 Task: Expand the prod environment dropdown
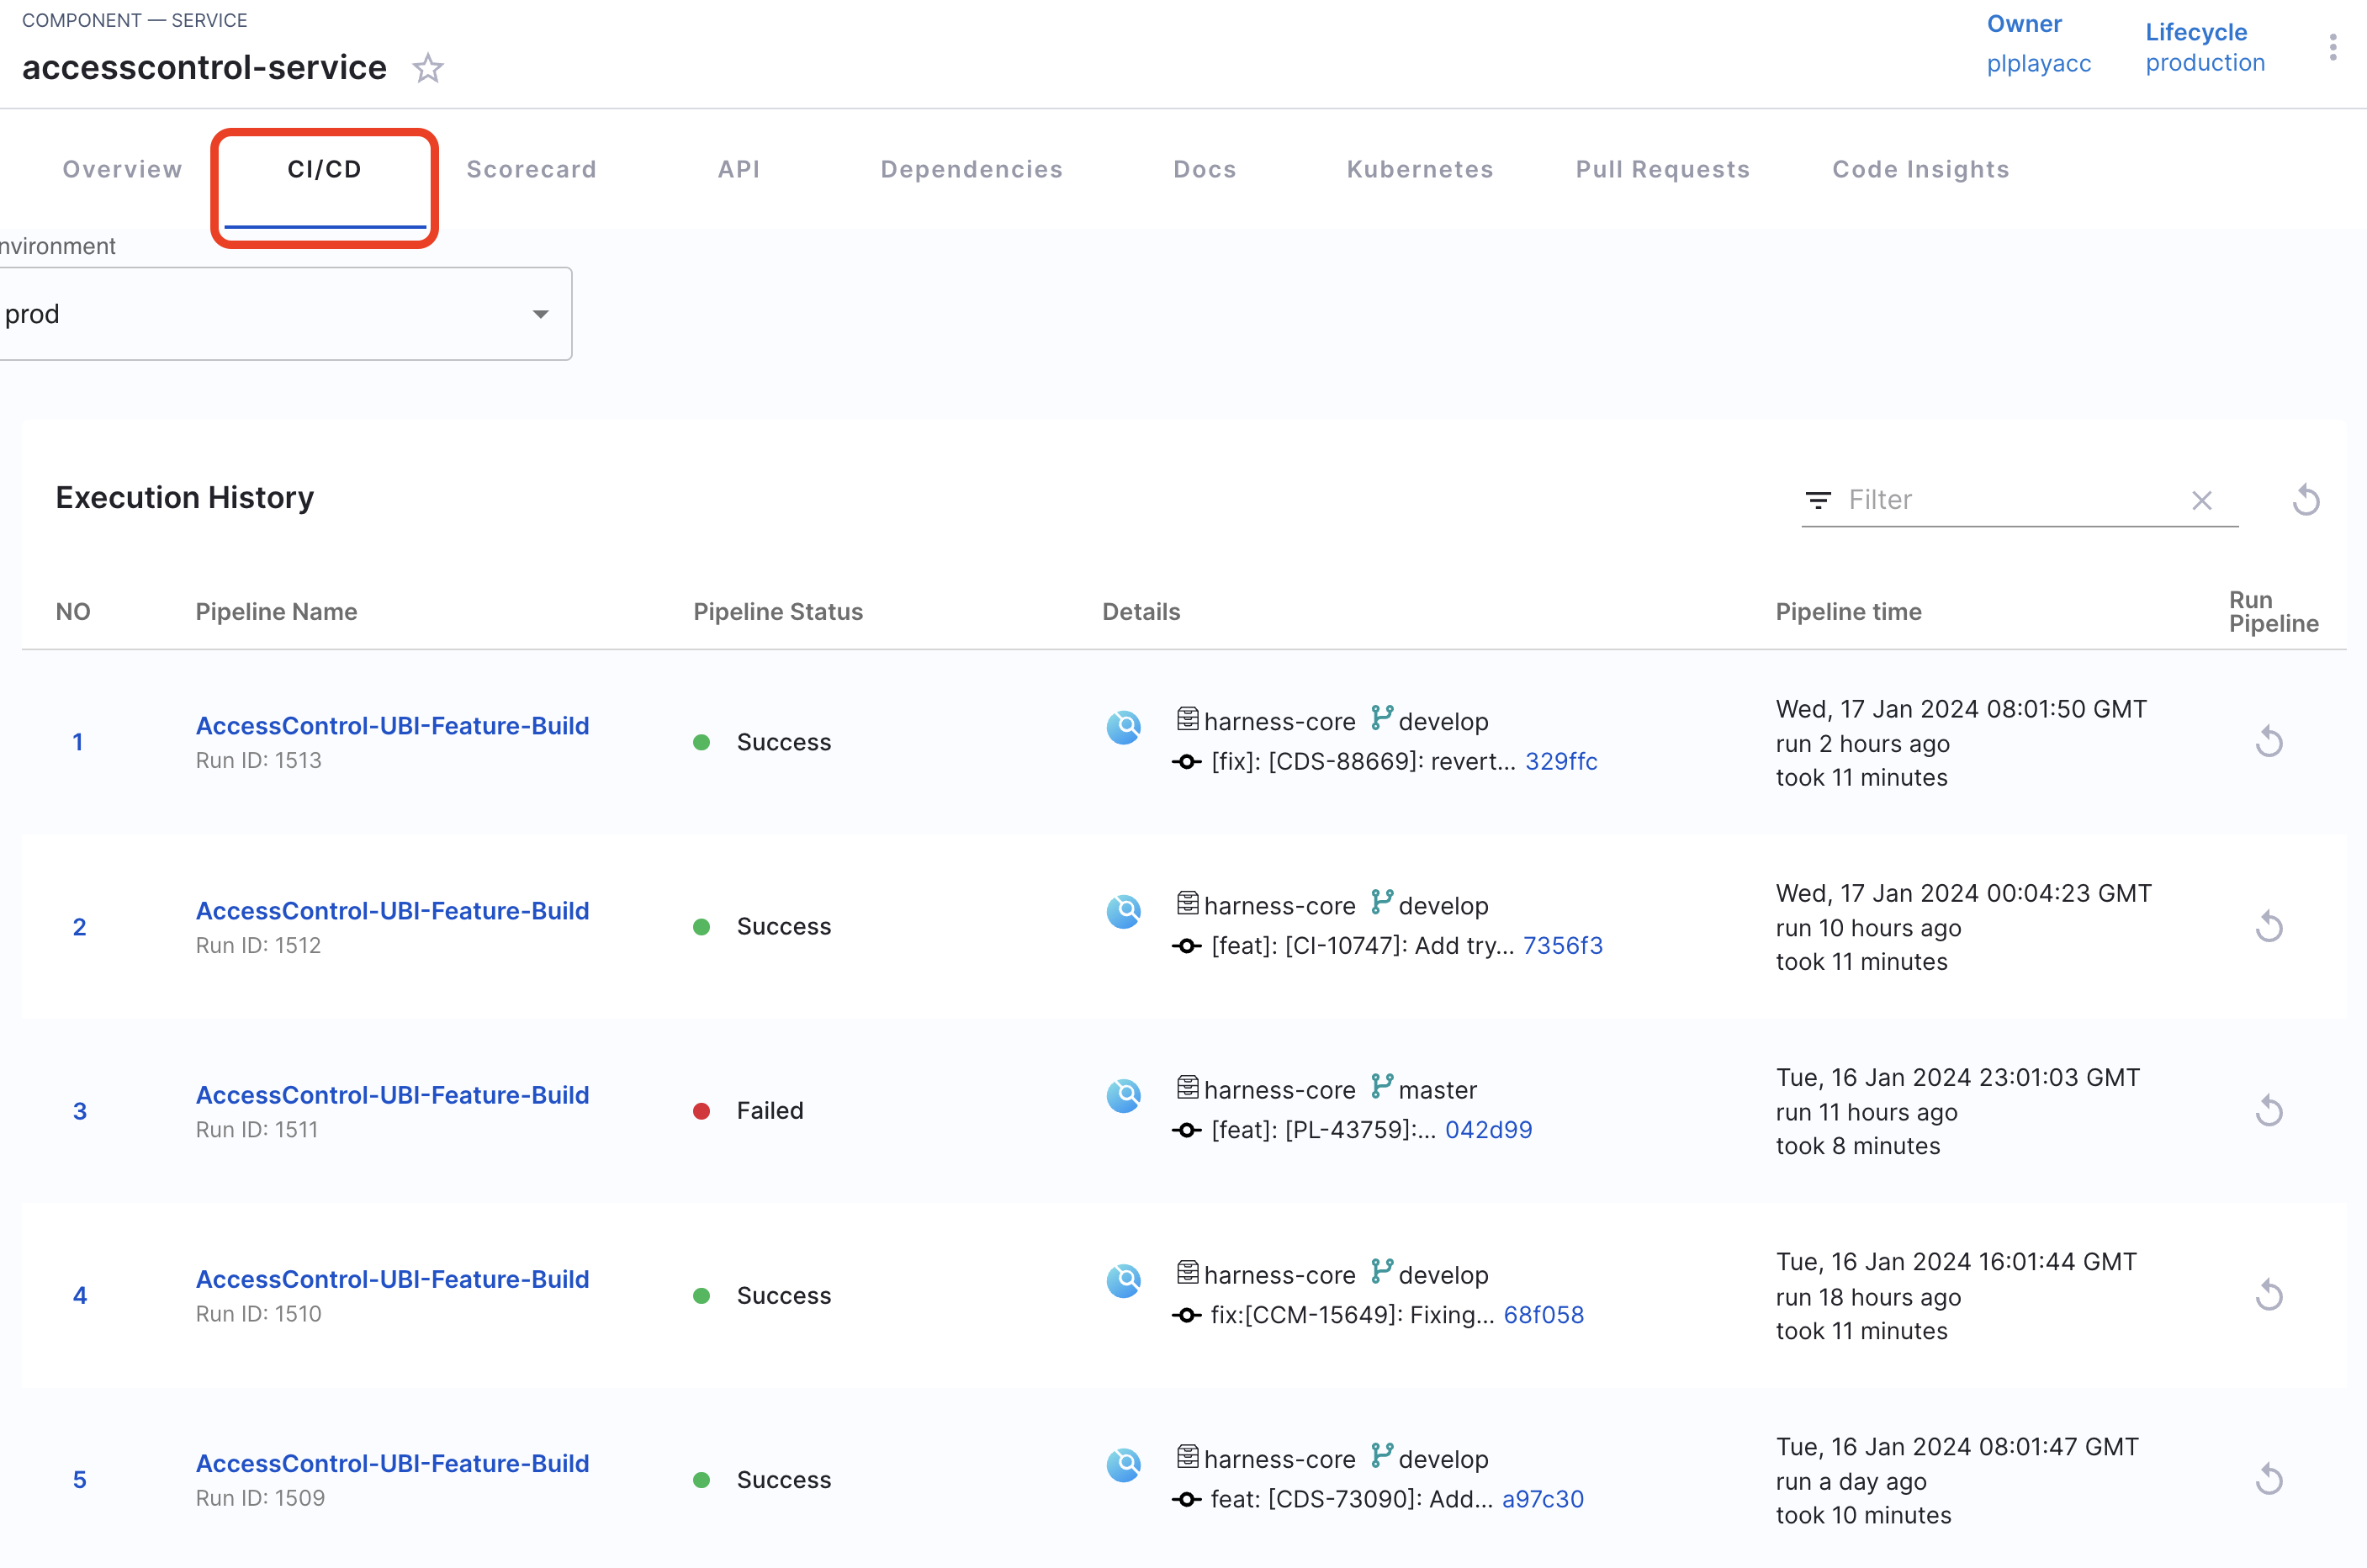[x=540, y=314]
